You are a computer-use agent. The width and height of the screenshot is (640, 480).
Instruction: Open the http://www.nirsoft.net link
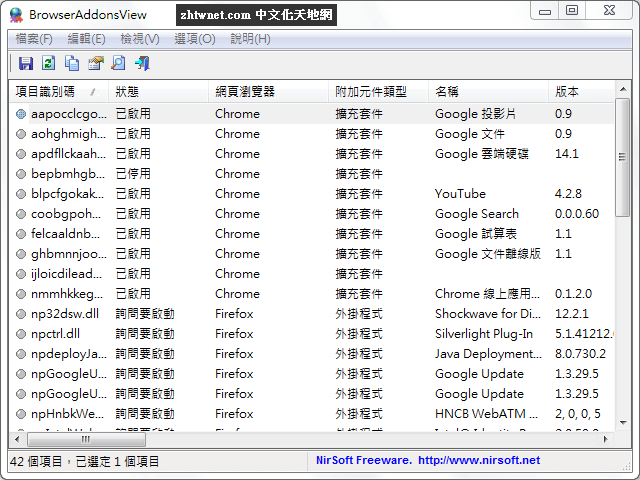pos(479,461)
